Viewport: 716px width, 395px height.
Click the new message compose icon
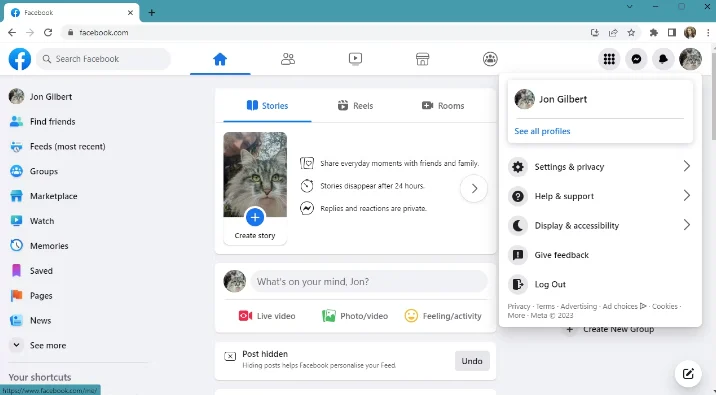coord(688,374)
